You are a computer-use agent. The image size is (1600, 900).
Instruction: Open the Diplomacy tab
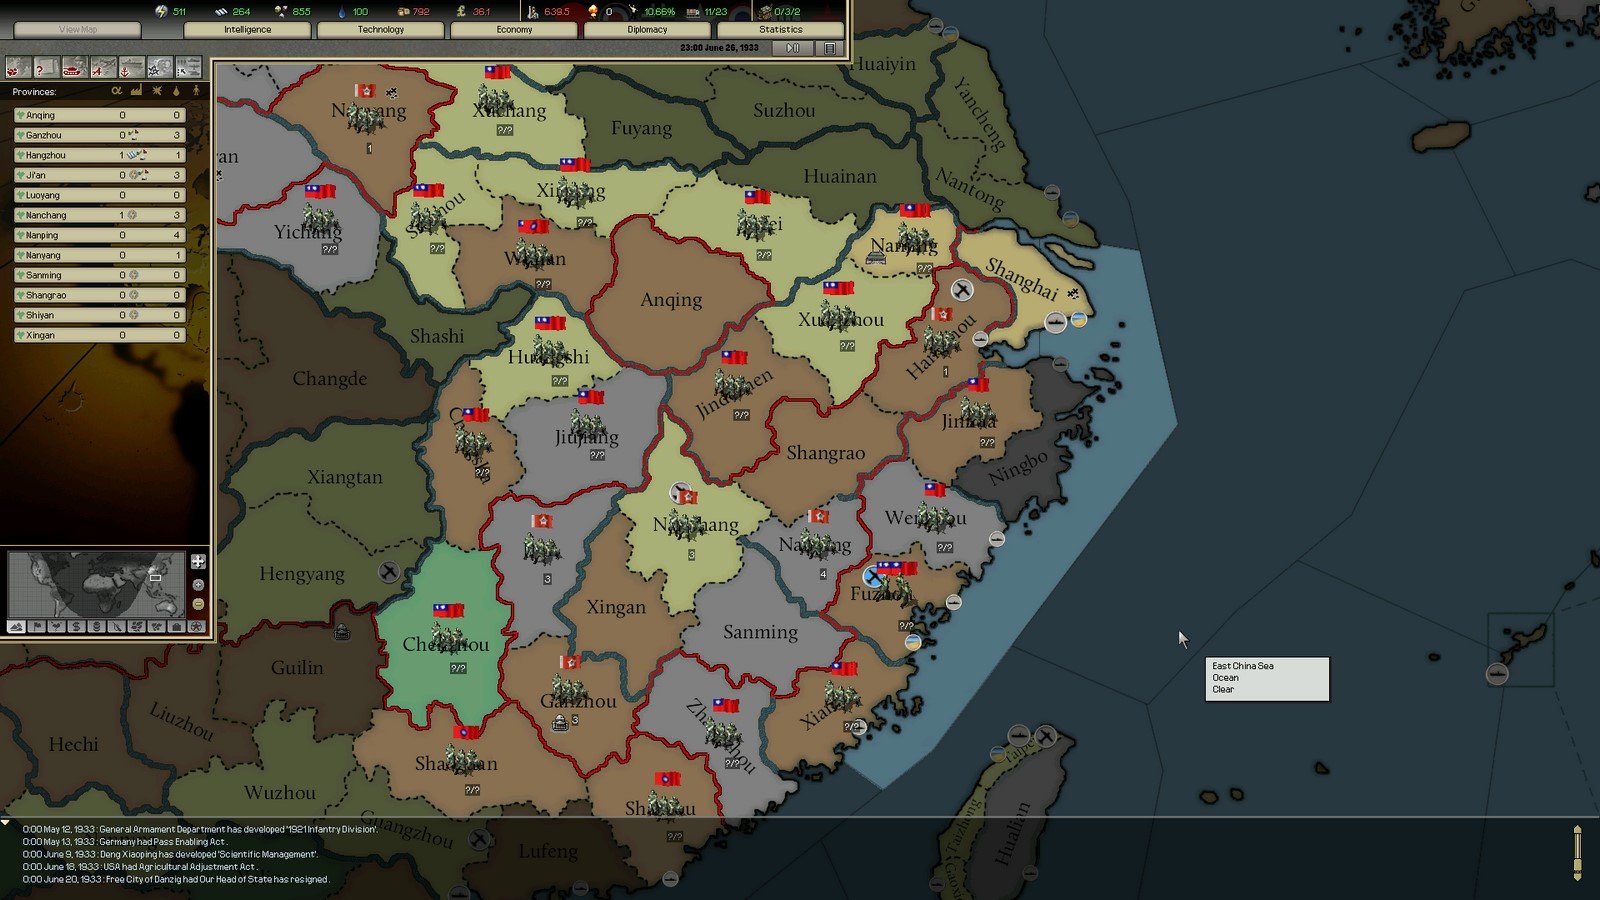point(647,30)
